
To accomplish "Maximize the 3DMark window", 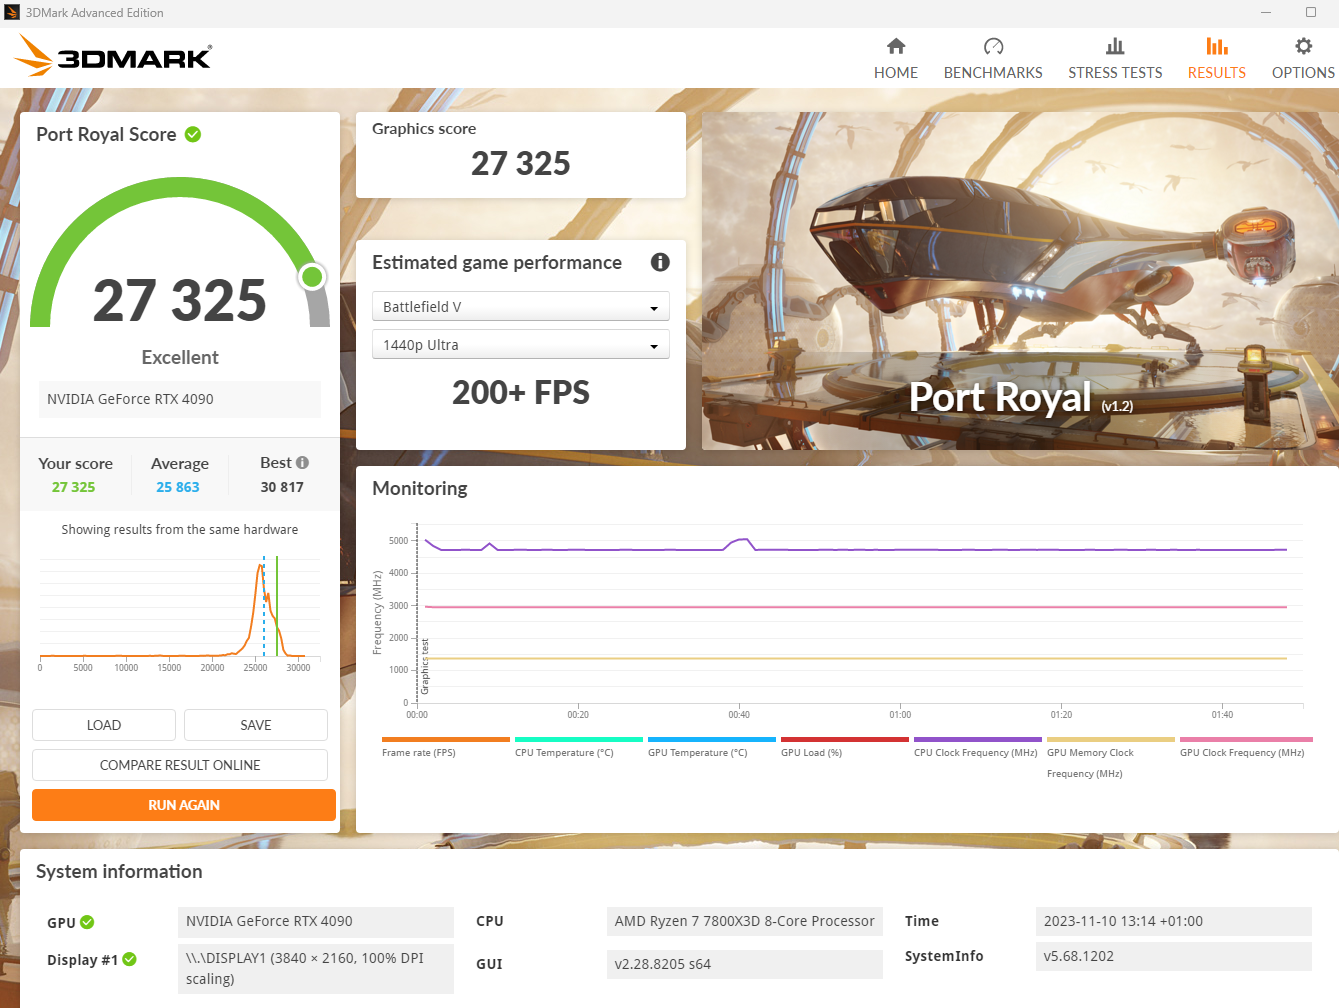I will coord(1311,13).
